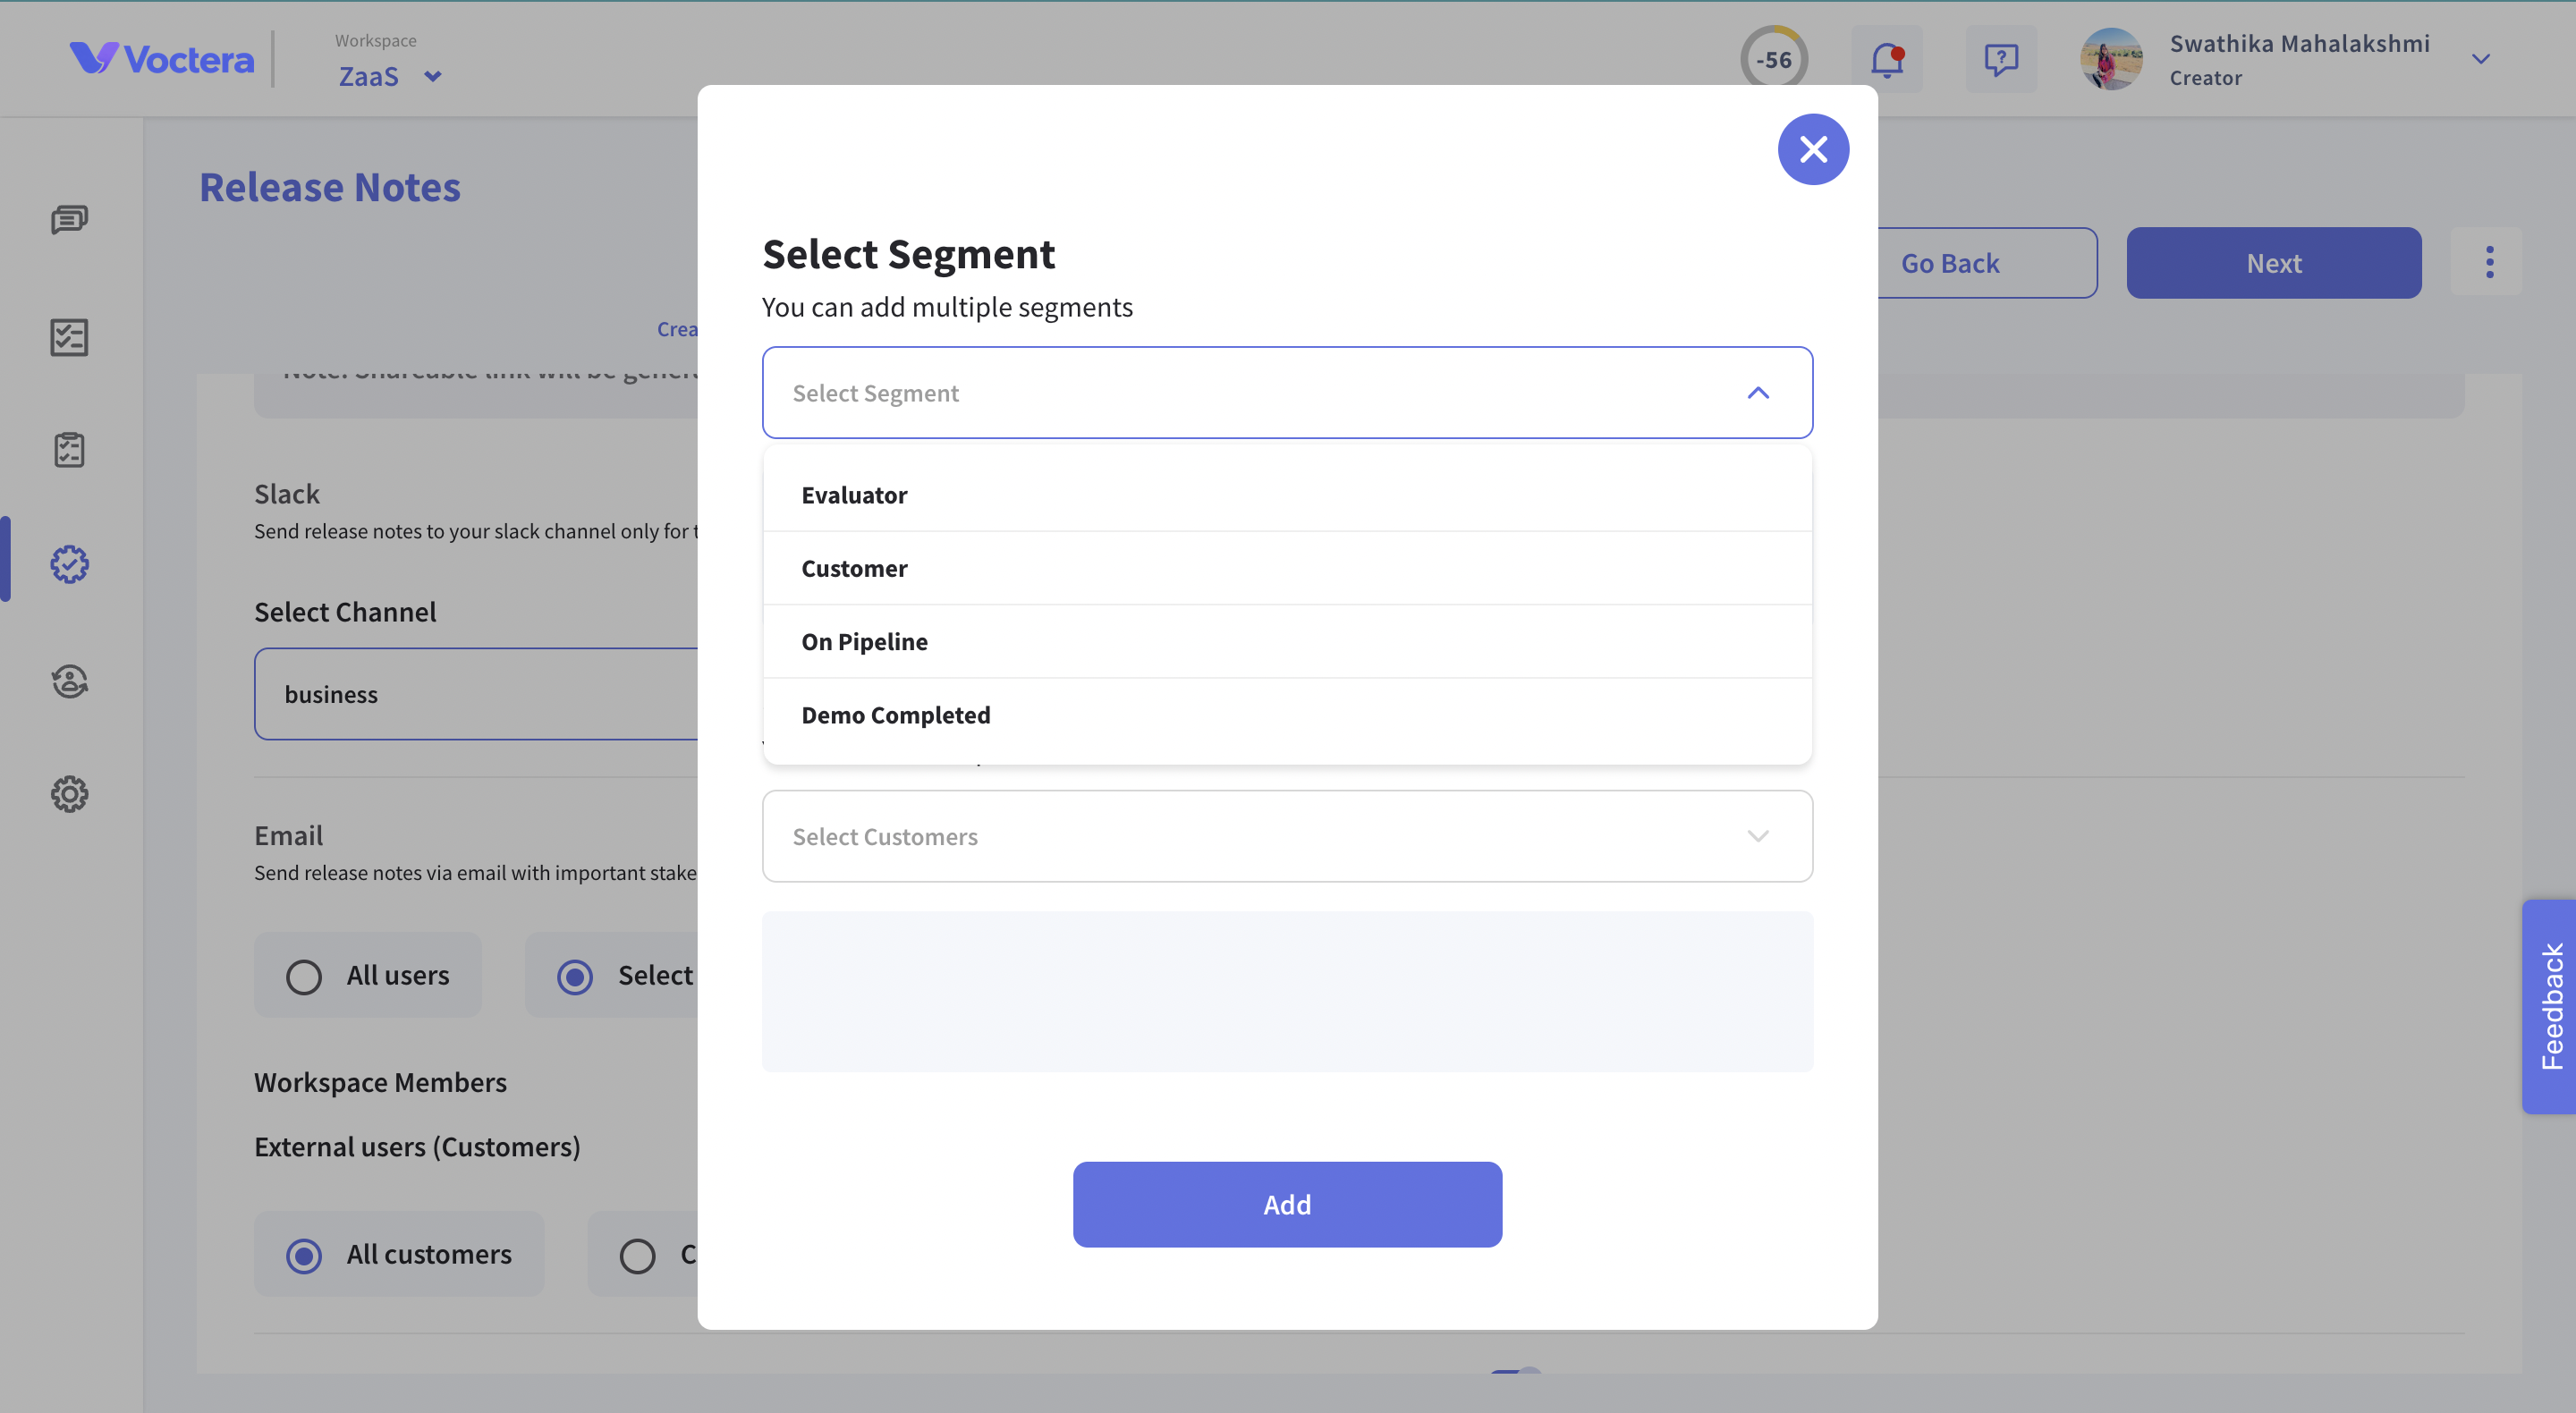The width and height of the screenshot is (2576, 1413).
Task: Click the Add button
Action: point(1287,1204)
